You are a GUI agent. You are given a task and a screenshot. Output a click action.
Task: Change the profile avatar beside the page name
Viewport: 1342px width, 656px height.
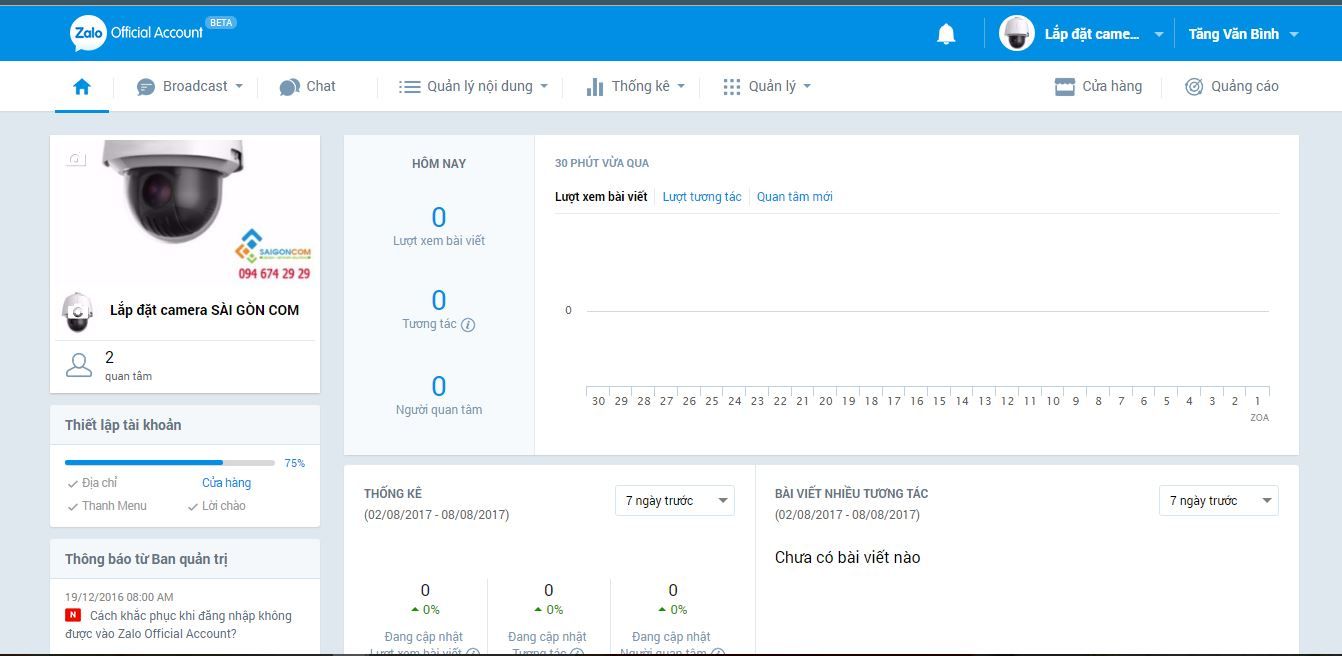[x=78, y=312]
